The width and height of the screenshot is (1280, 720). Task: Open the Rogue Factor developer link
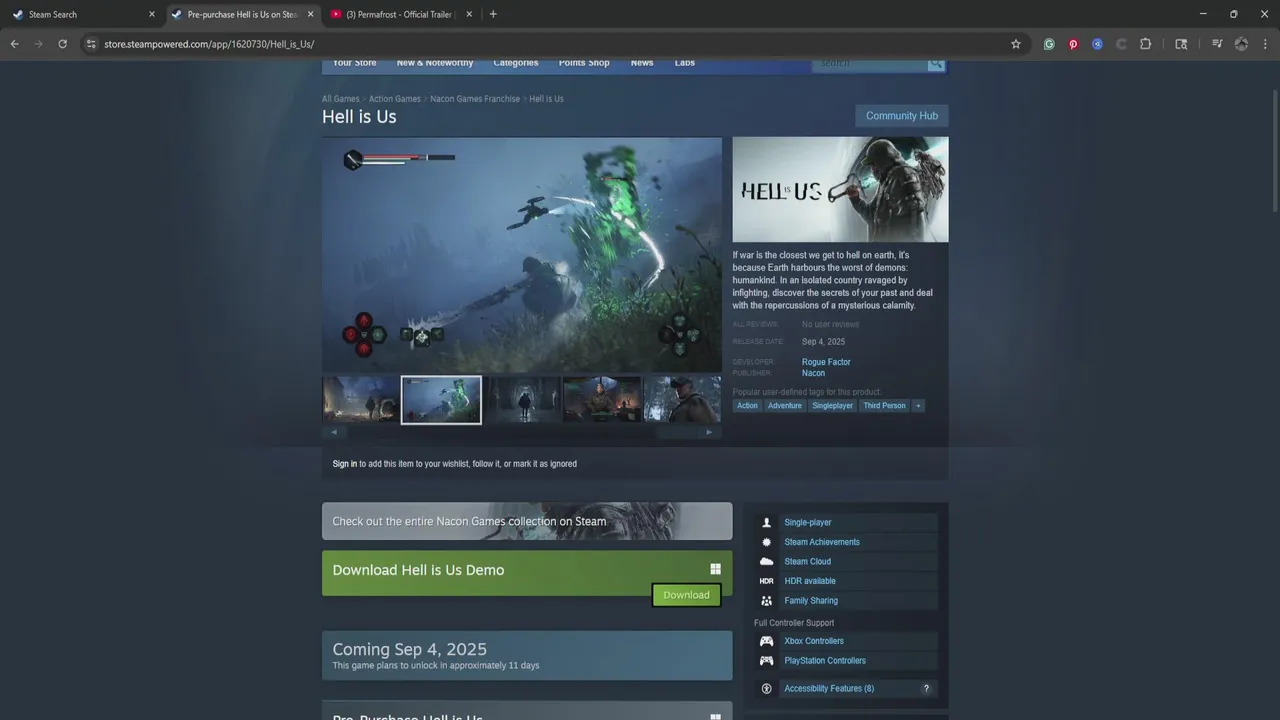click(x=826, y=362)
